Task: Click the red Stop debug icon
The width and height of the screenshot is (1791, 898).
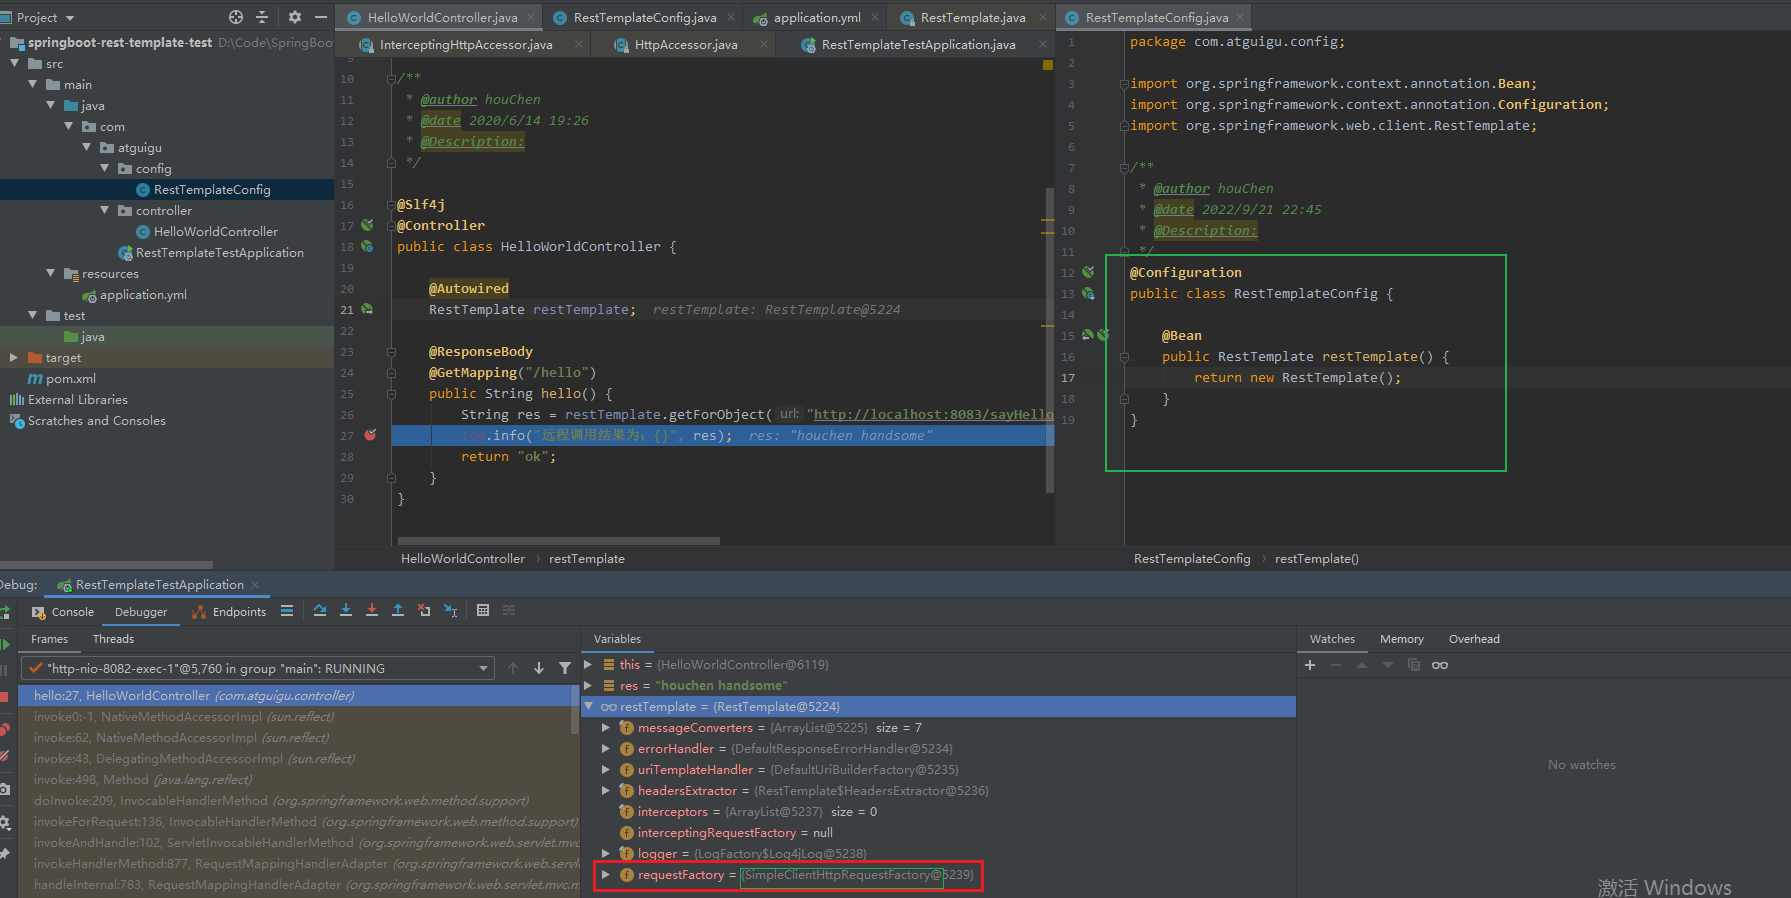Action: point(5,696)
